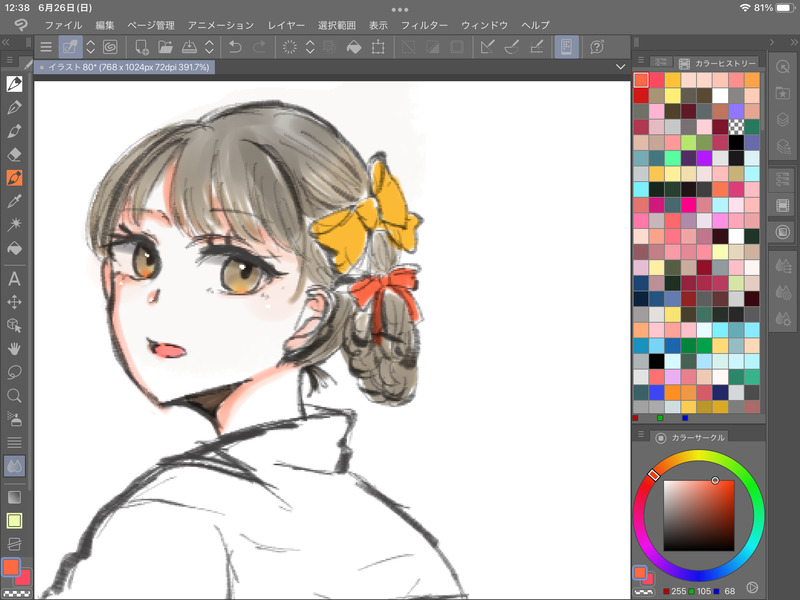Screen dimensions: 800x600
Task: Open the ファイル menu
Action: (63, 25)
